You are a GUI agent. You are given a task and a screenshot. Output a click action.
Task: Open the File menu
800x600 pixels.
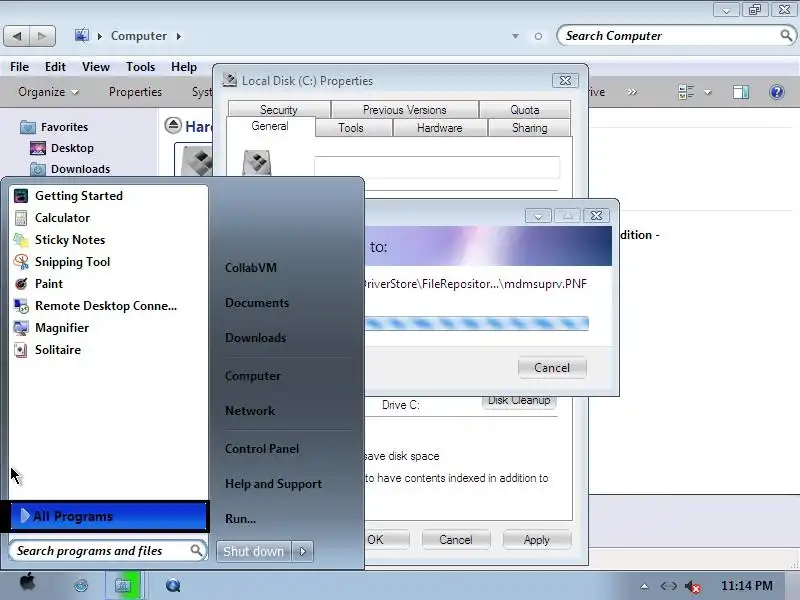(x=19, y=67)
